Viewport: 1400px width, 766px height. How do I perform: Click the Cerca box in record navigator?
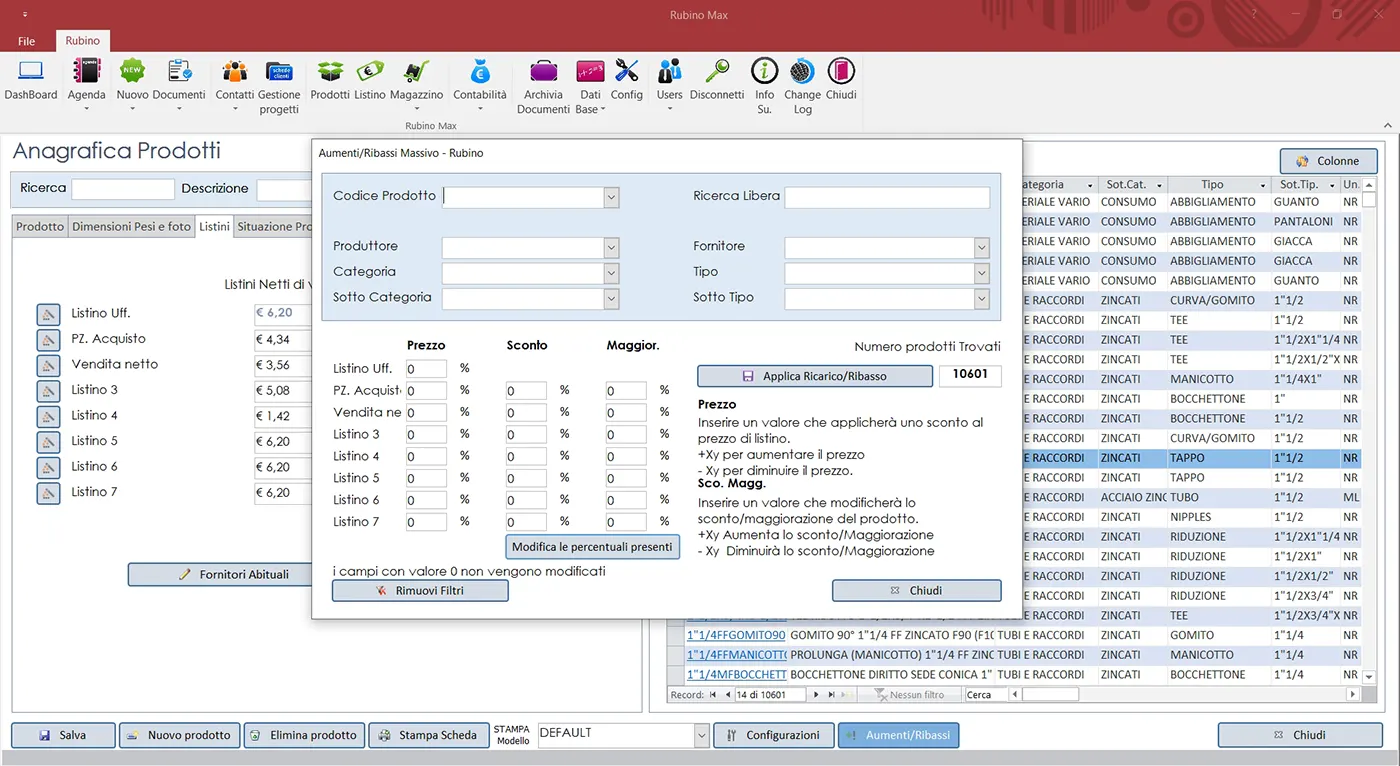pos(986,695)
